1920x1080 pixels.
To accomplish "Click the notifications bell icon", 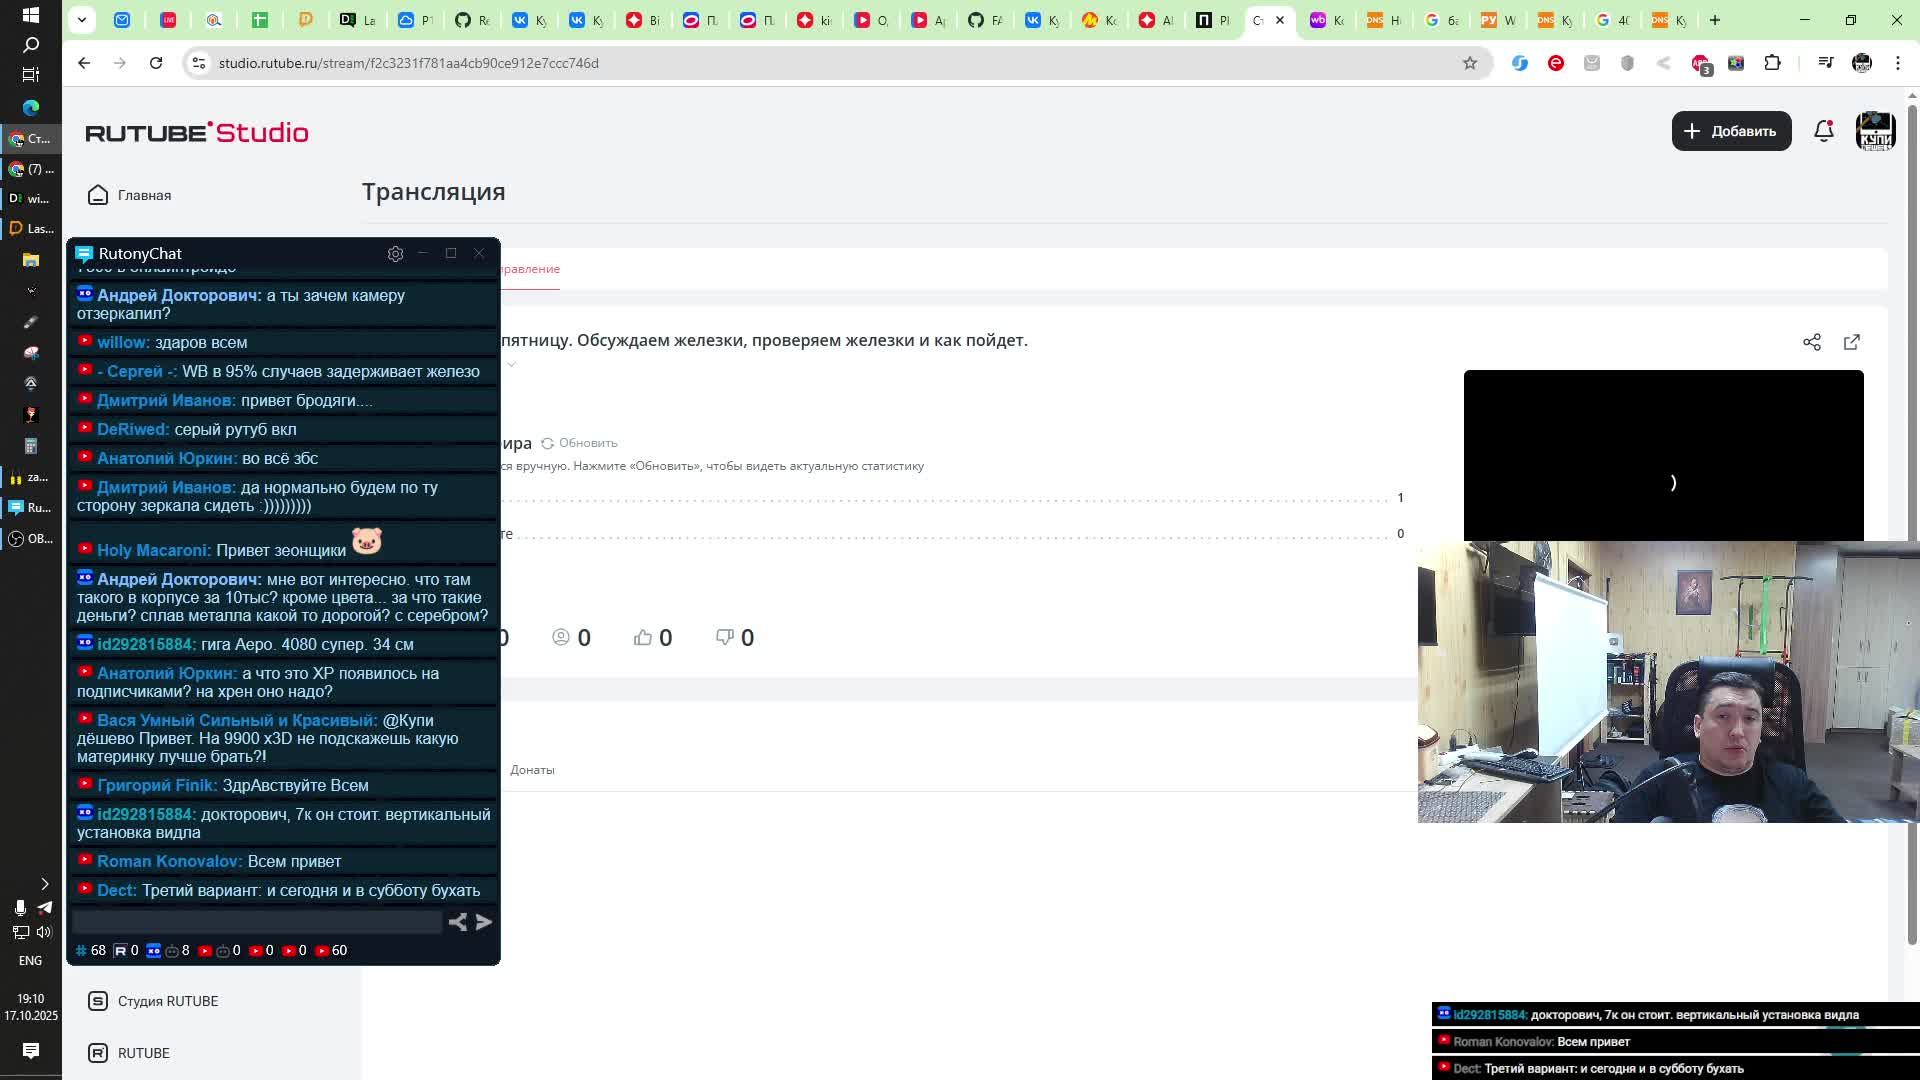I will point(1823,131).
